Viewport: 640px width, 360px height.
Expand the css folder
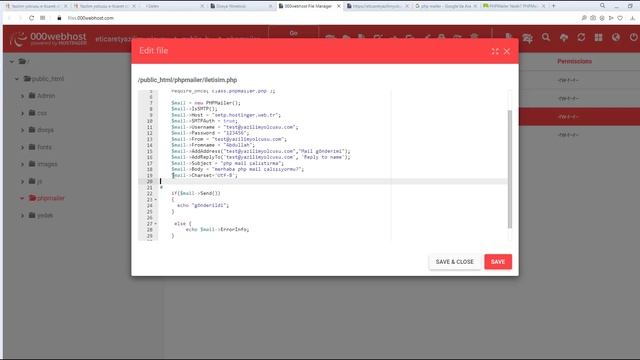click(x=23, y=113)
